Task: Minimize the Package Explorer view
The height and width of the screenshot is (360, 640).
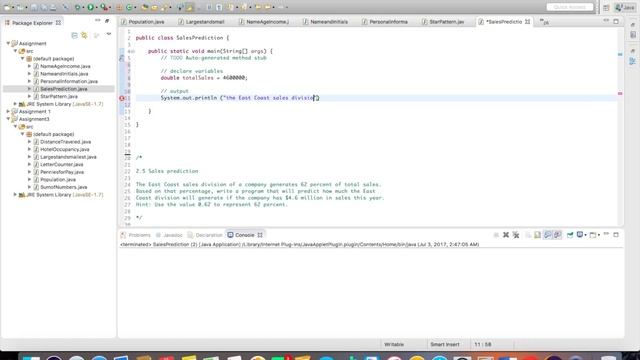Action: pyautogui.click(x=98, y=21)
